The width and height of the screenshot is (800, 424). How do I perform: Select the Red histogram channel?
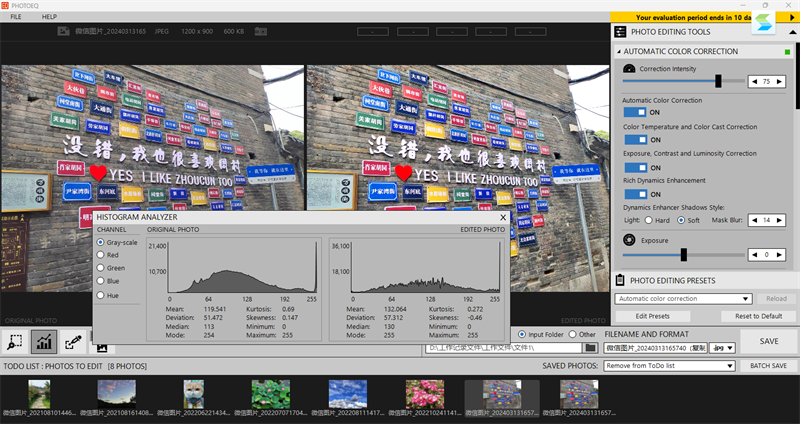pos(101,255)
